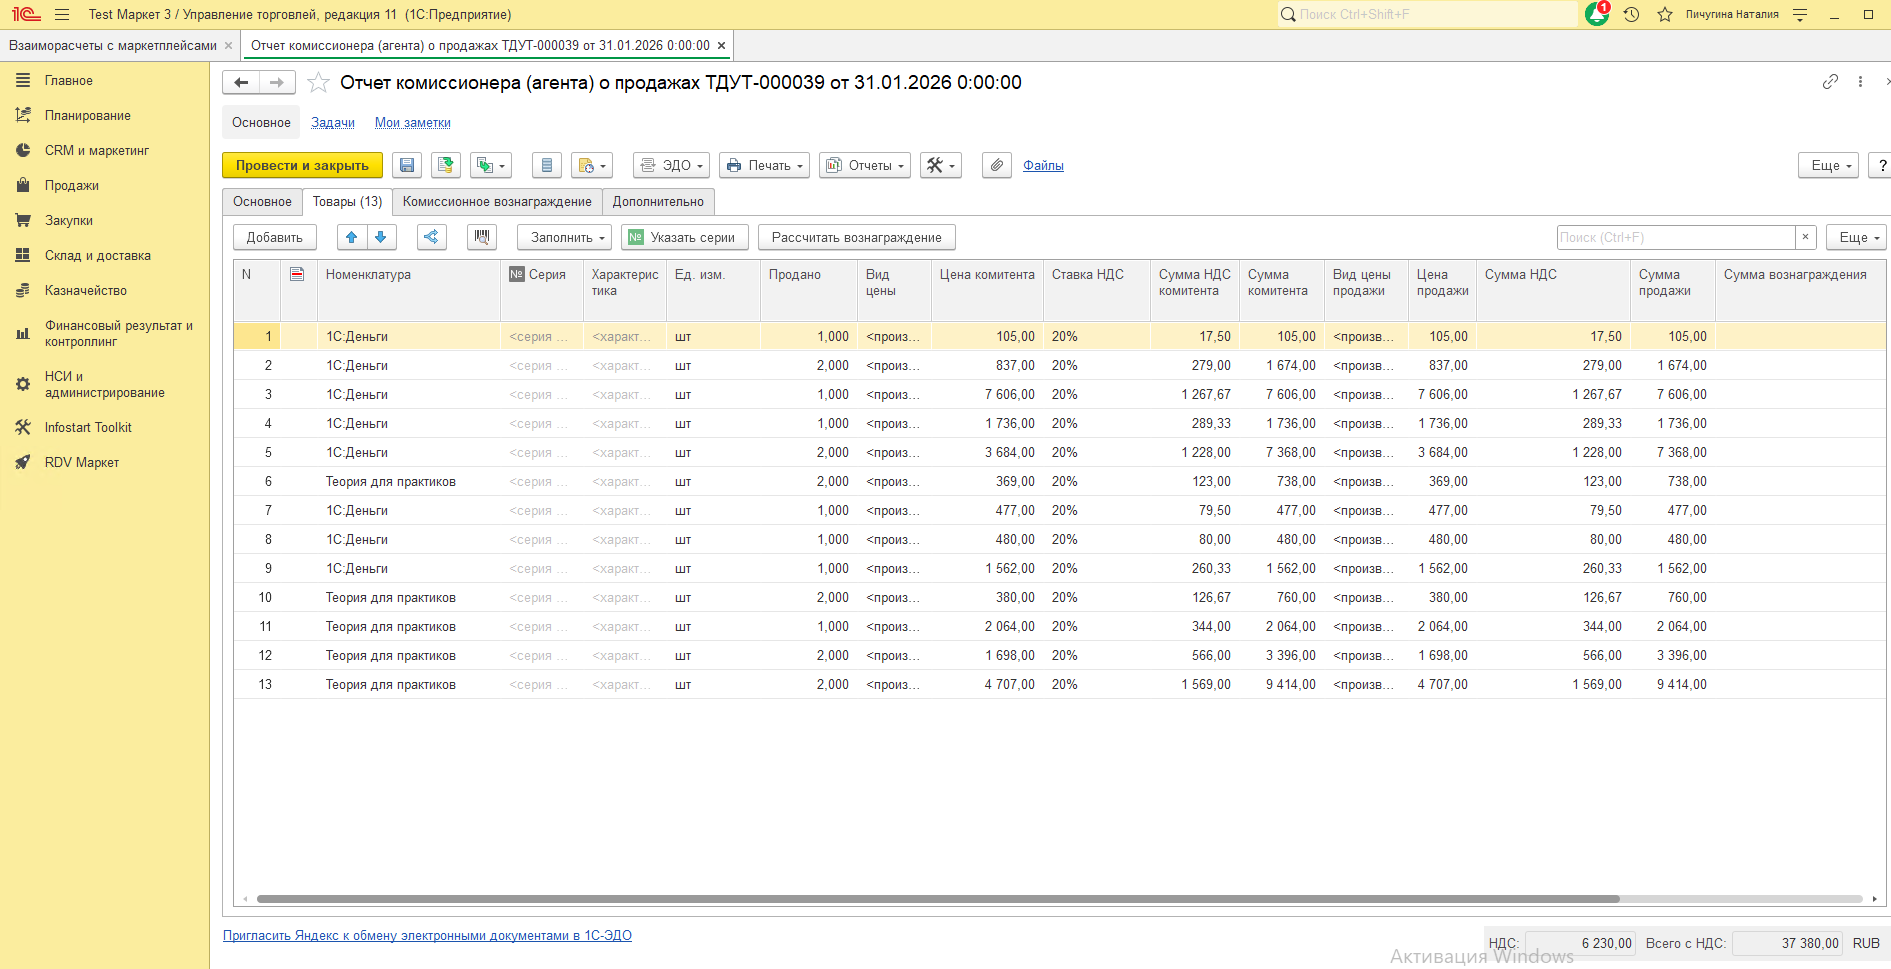Toggle favorite star next to document title
The image size is (1891, 969).
[318, 83]
